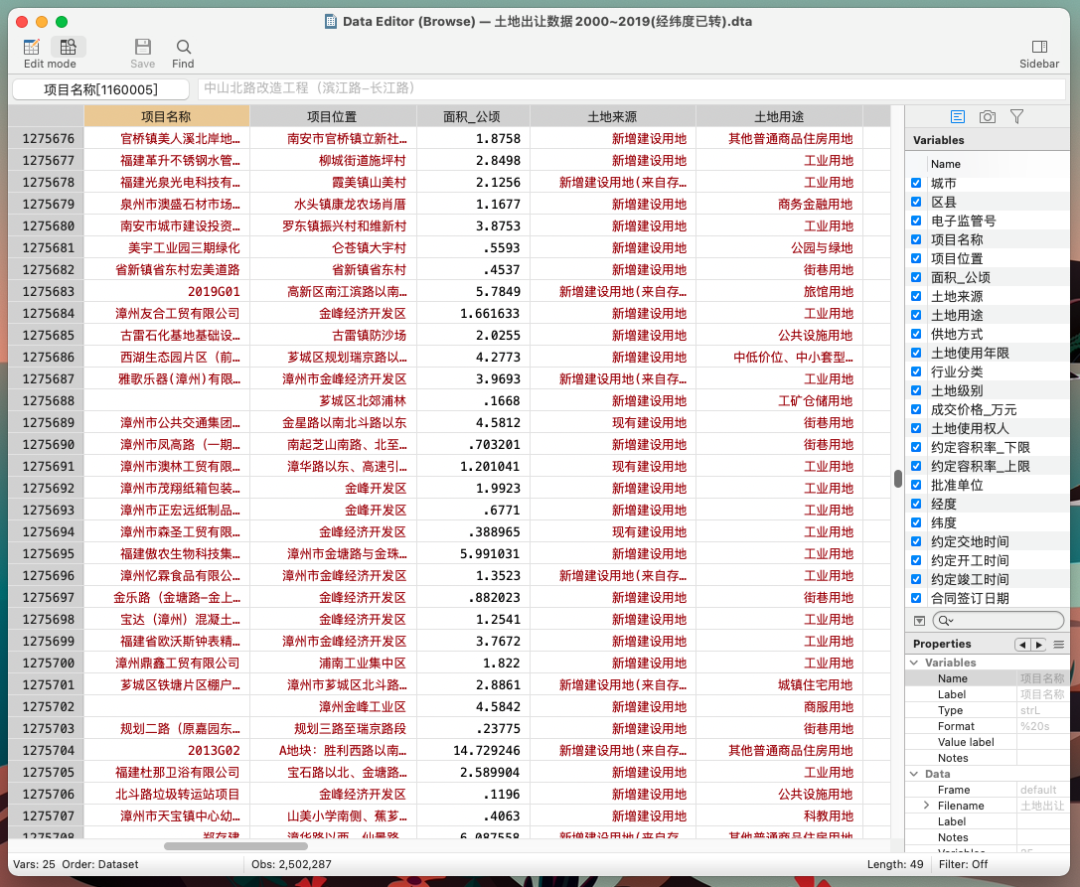Screen dimensions: 1080x887
Task: Select the 约定开工时间 variable in list
Action: pos(969,561)
